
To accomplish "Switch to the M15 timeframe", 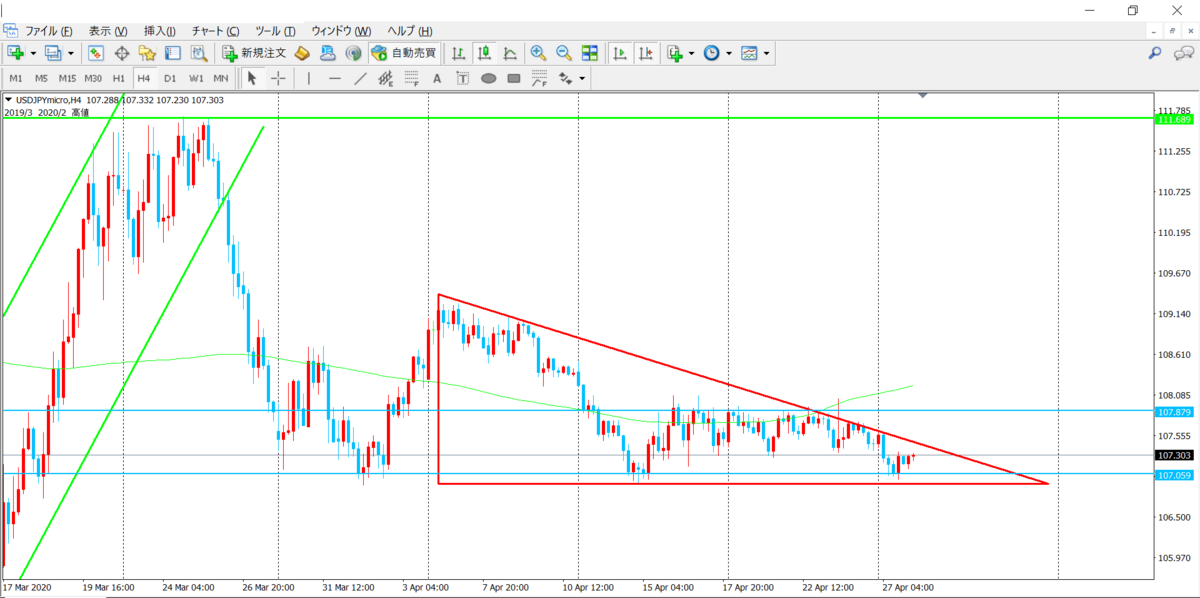I will [67, 78].
